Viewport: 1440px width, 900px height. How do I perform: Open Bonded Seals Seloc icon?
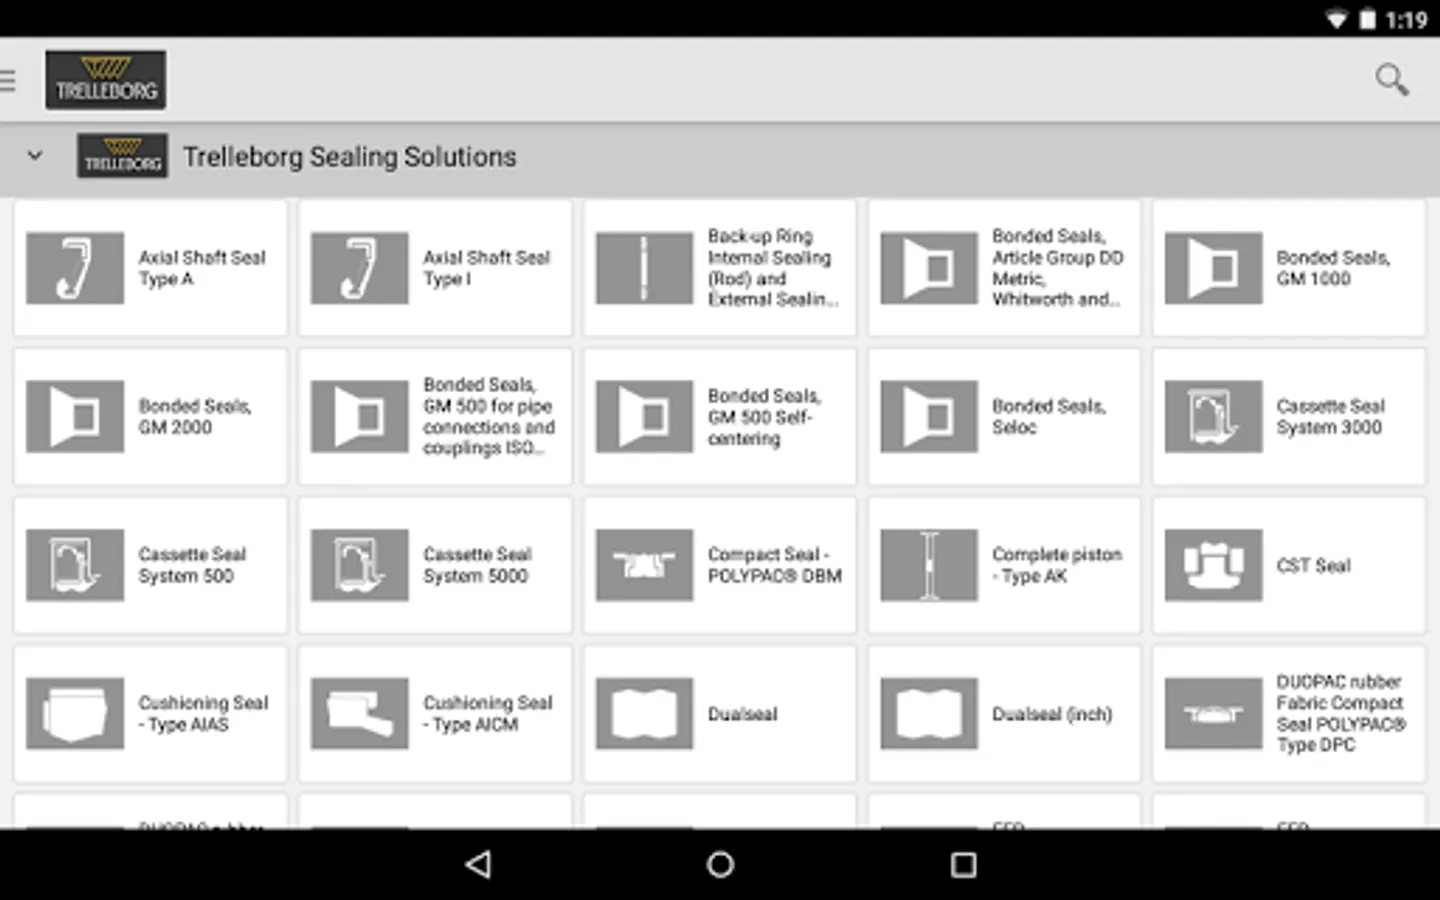929,416
